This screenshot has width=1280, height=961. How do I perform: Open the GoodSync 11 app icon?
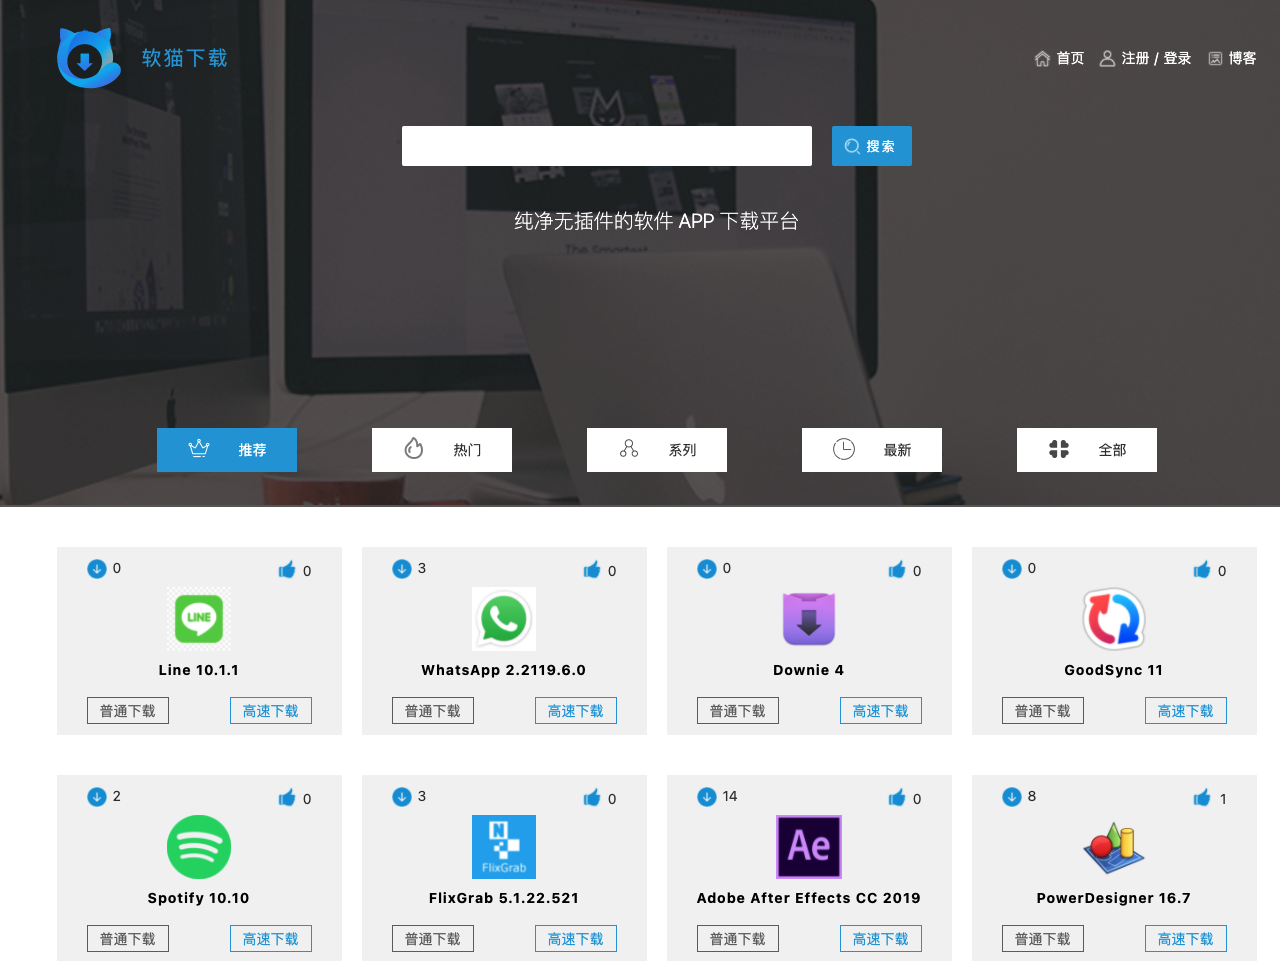(x=1114, y=619)
